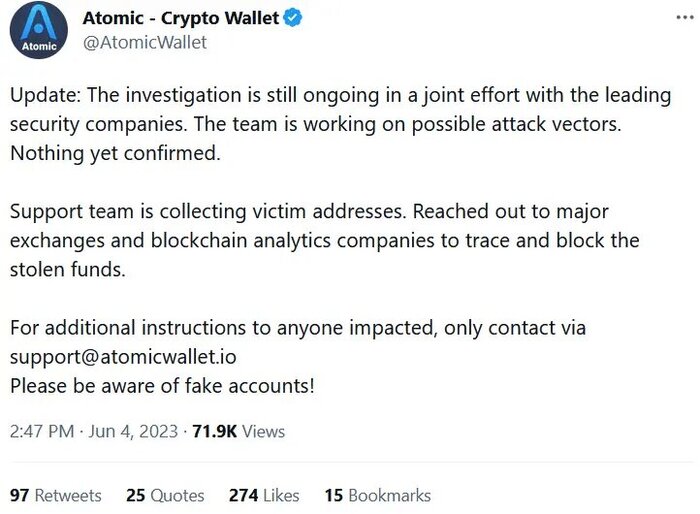
Task: Open the 274 Likes list
Action: point(264,495)
